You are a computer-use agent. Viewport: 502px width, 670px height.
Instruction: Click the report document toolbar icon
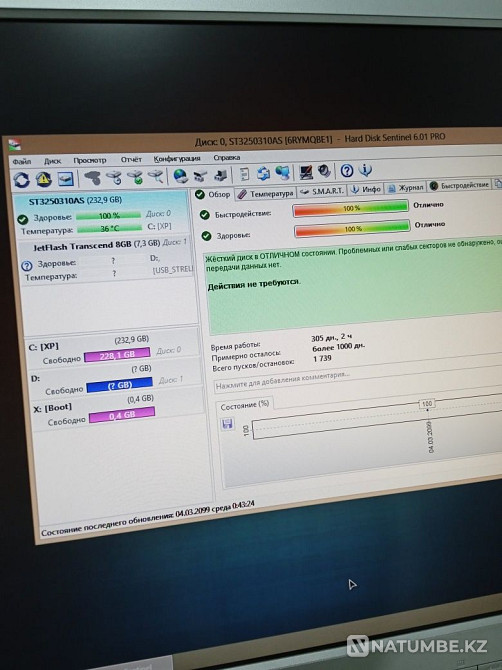(x=244, y=174)
